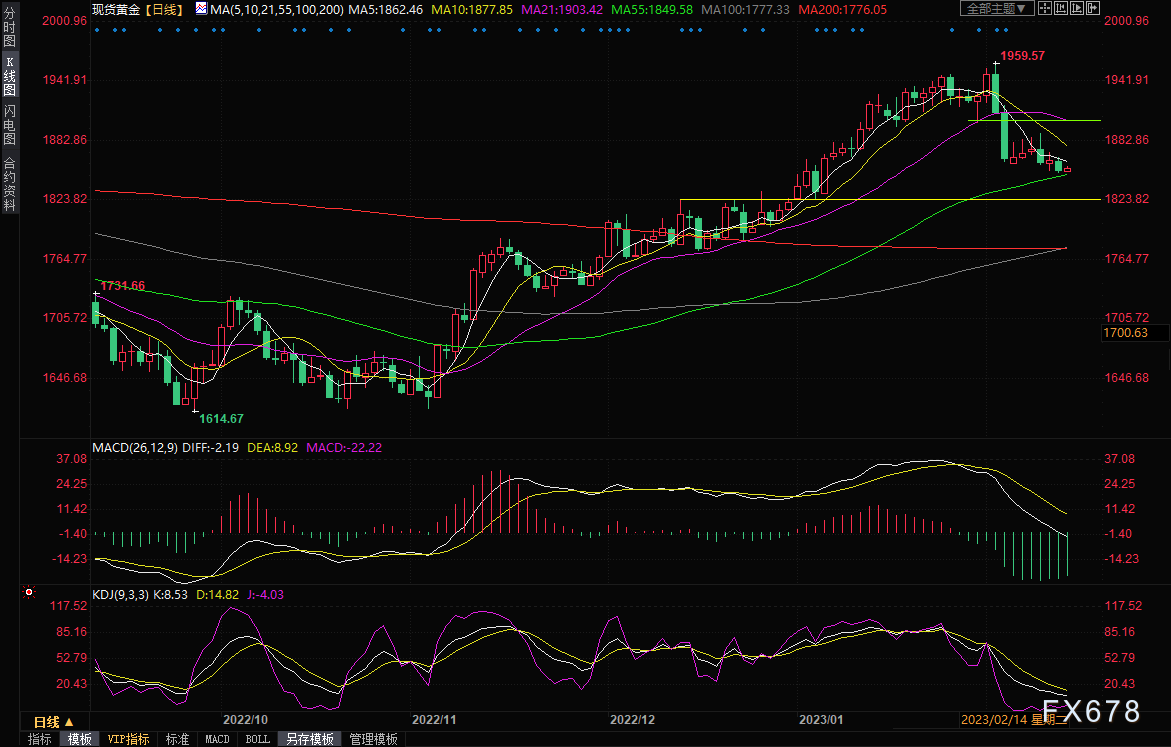
Task: Click the 另存模板 button
Action: pyautogui.click(x=309, y=739)
